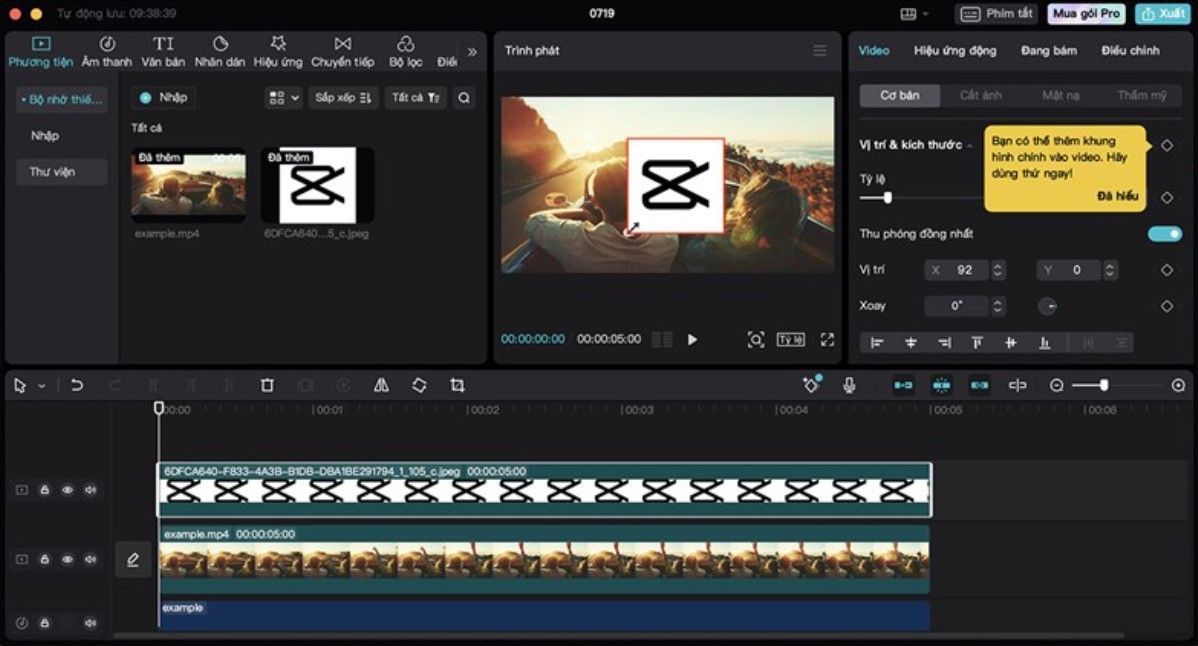Click the undo arrow icon
Image resolution: width=1198 pixels, height=646 pixels.
(x=77, y=385)
